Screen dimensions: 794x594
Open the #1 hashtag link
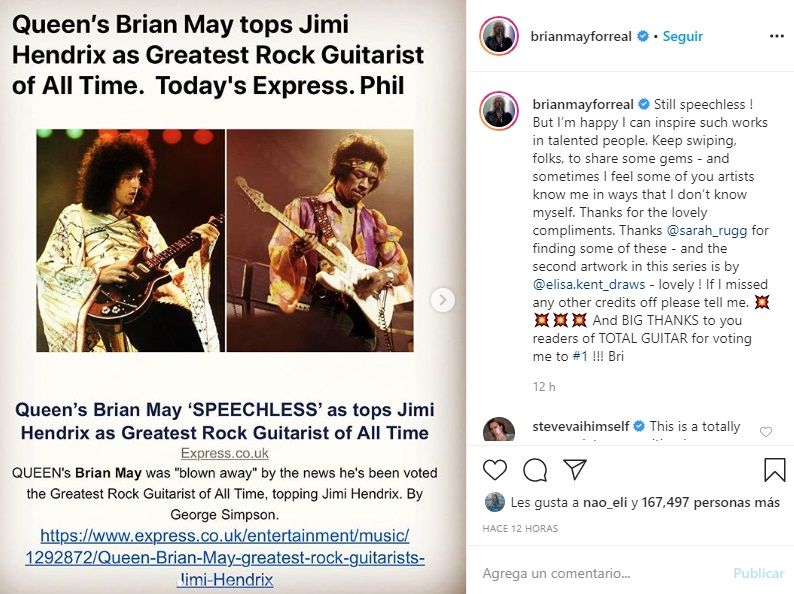click(x=585, y=356)
